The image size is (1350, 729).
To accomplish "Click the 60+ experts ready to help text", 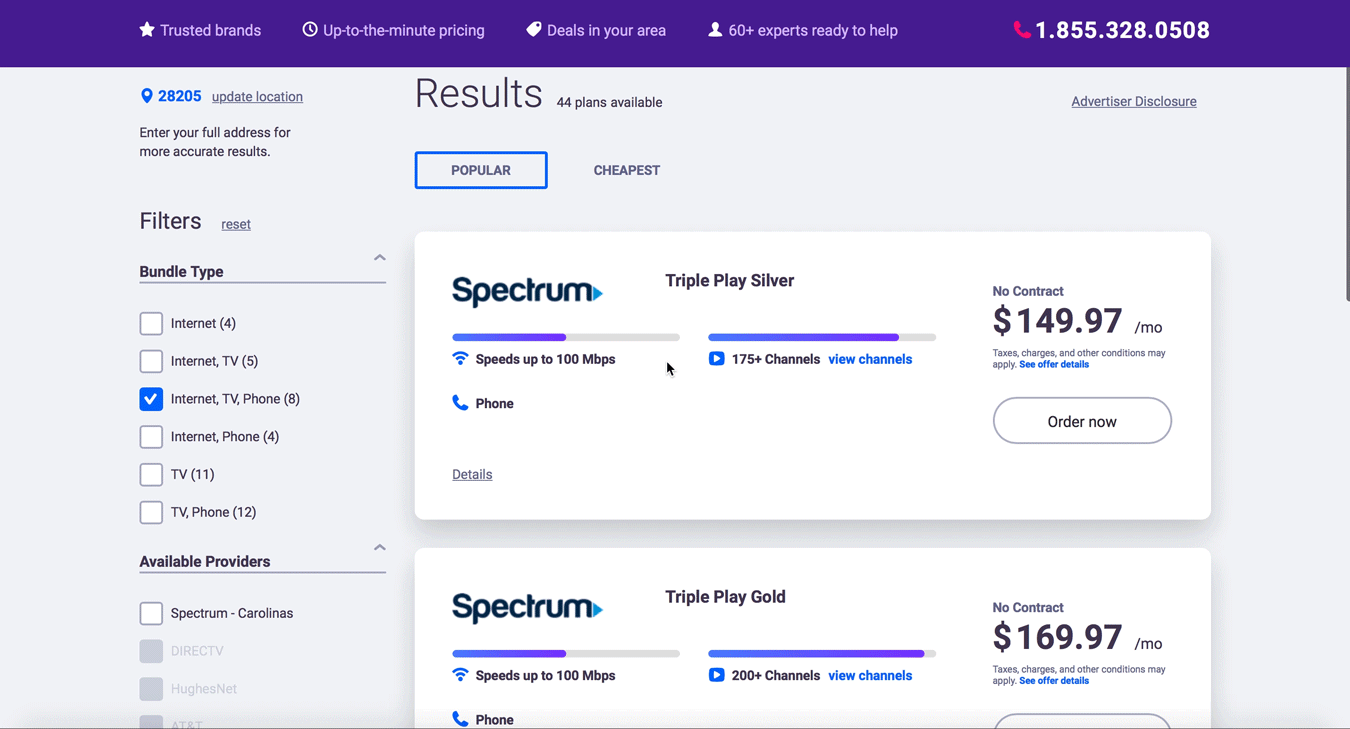I will tap(813, 30).
